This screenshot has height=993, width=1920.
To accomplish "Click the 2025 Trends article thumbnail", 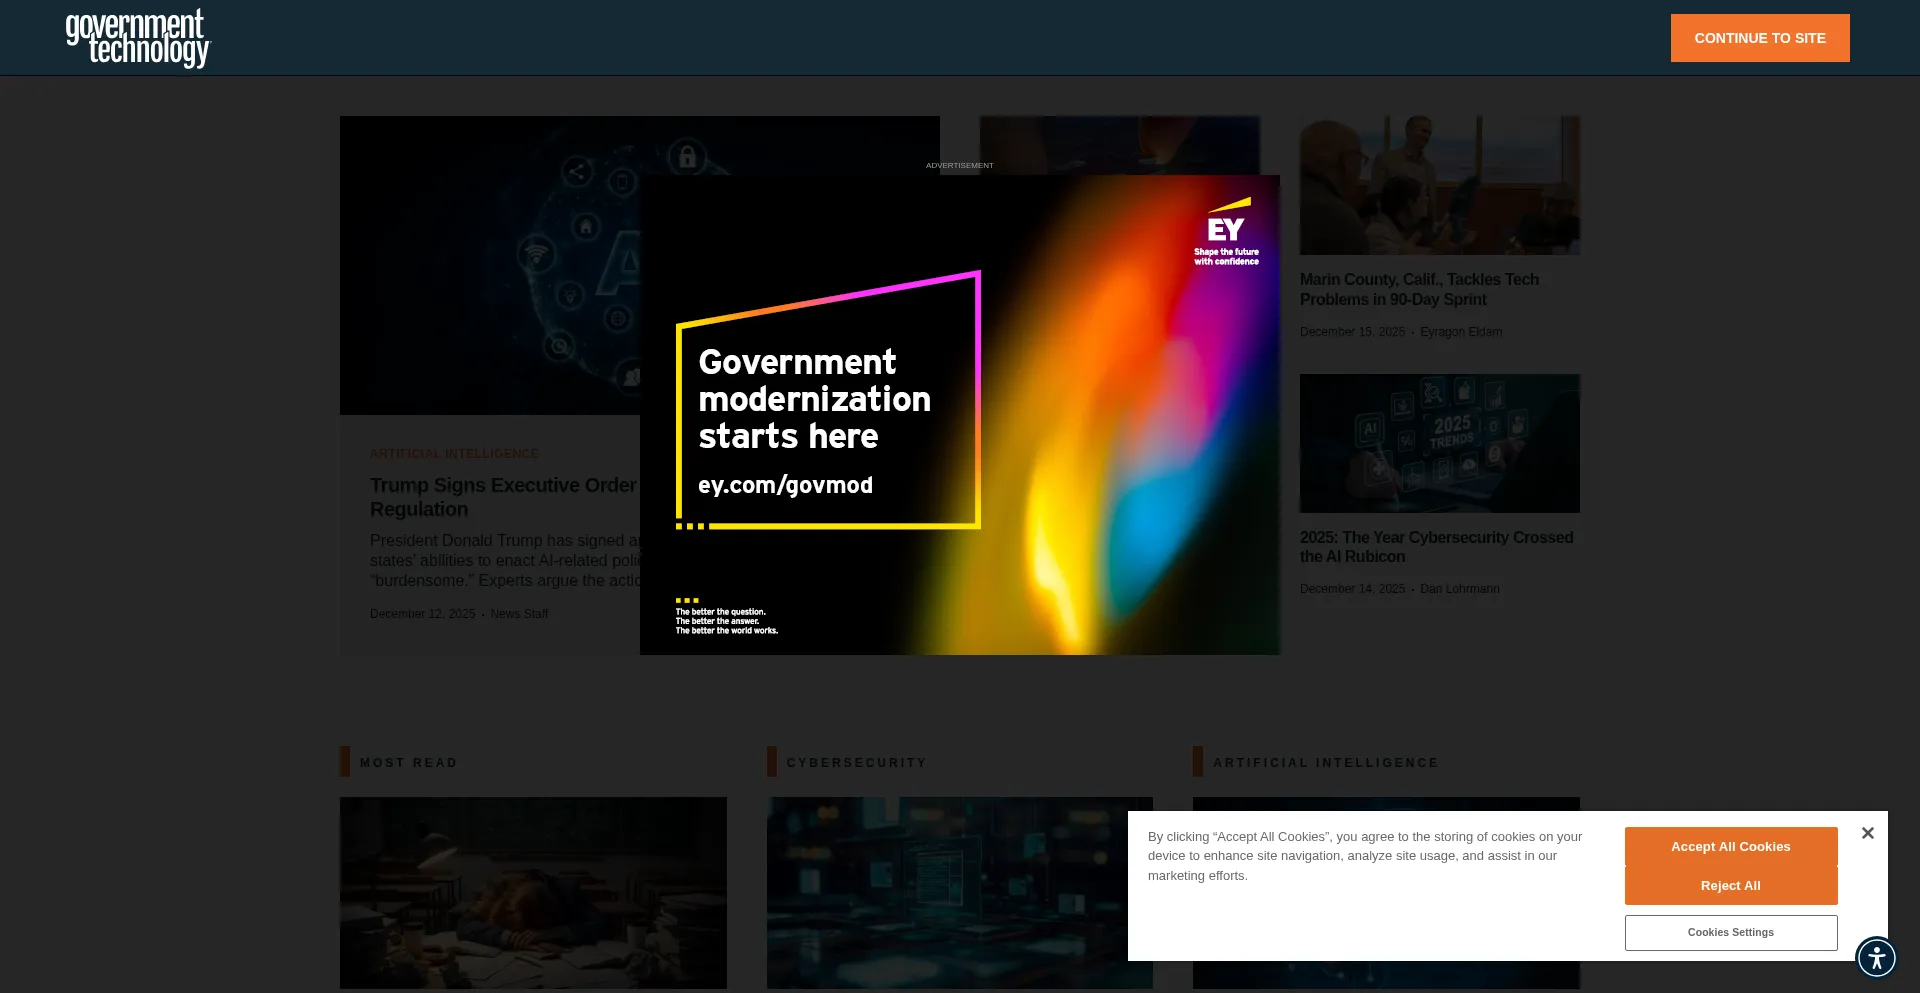I will [1439, 443].
